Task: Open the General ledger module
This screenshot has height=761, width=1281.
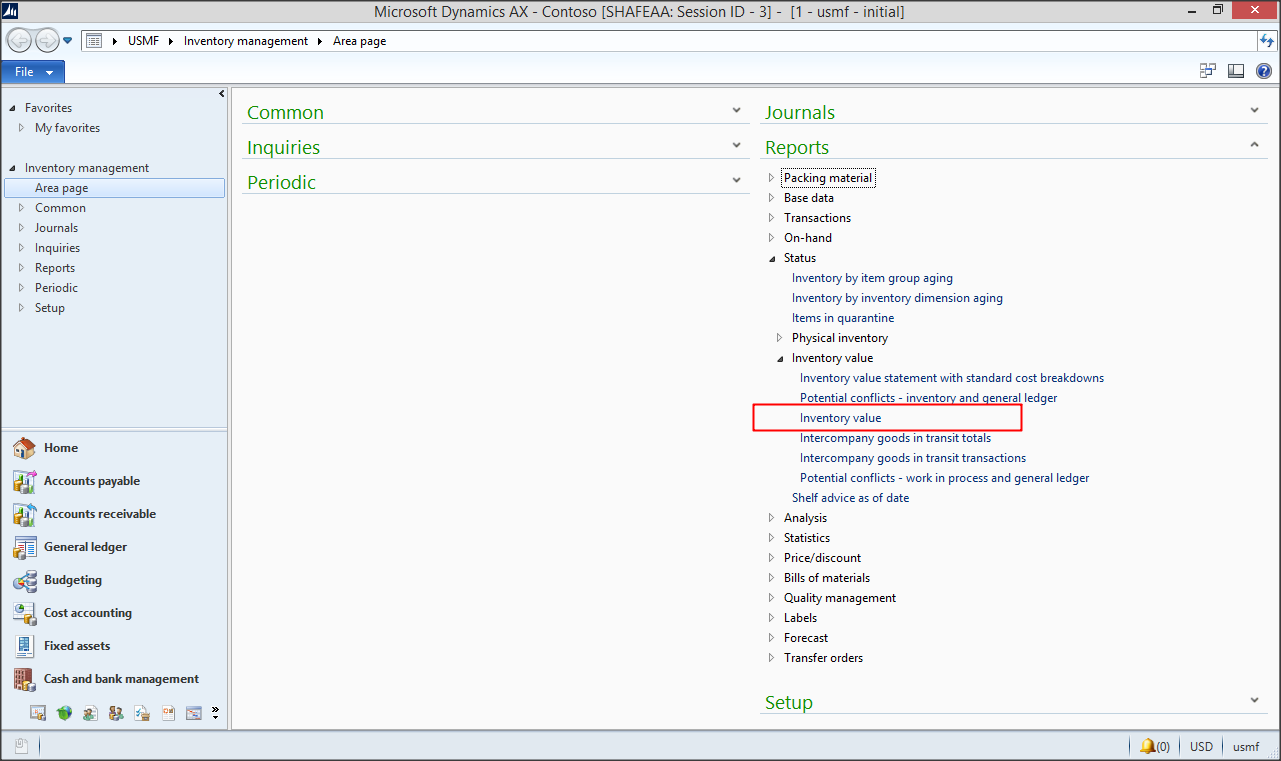Action: pyautogui.click(x=114, y=547)
